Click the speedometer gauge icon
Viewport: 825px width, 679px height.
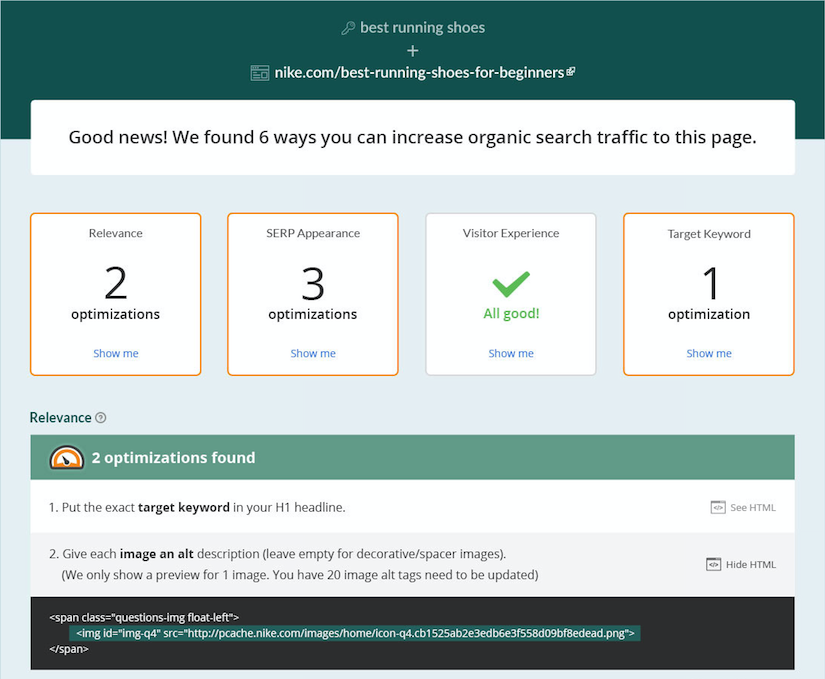(x=67, y=457)
